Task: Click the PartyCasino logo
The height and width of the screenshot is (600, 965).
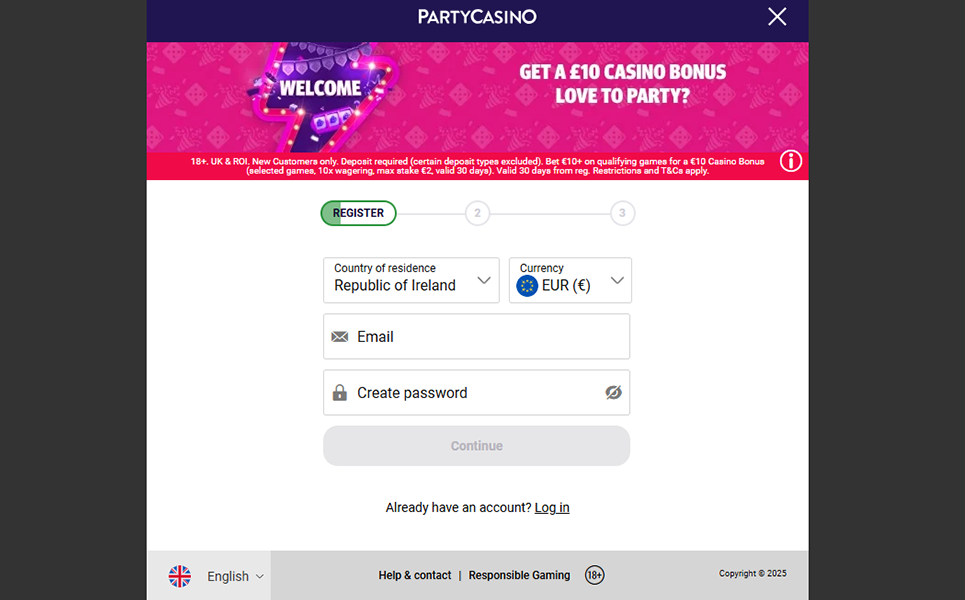Action: (x=476, y=17)
